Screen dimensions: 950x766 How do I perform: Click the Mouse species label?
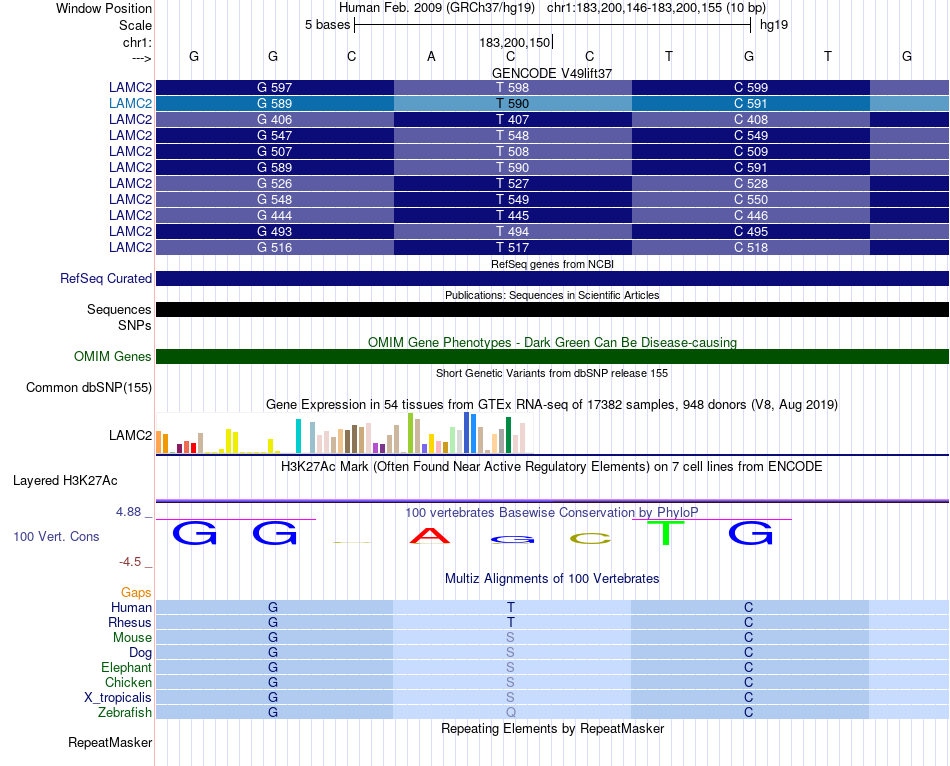[132, 638]
